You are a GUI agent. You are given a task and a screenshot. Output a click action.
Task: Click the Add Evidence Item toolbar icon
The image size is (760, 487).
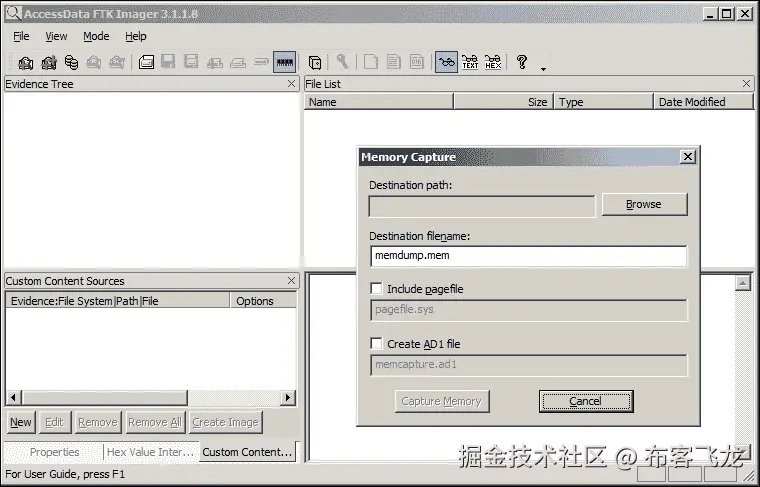(x=26, y=62)
